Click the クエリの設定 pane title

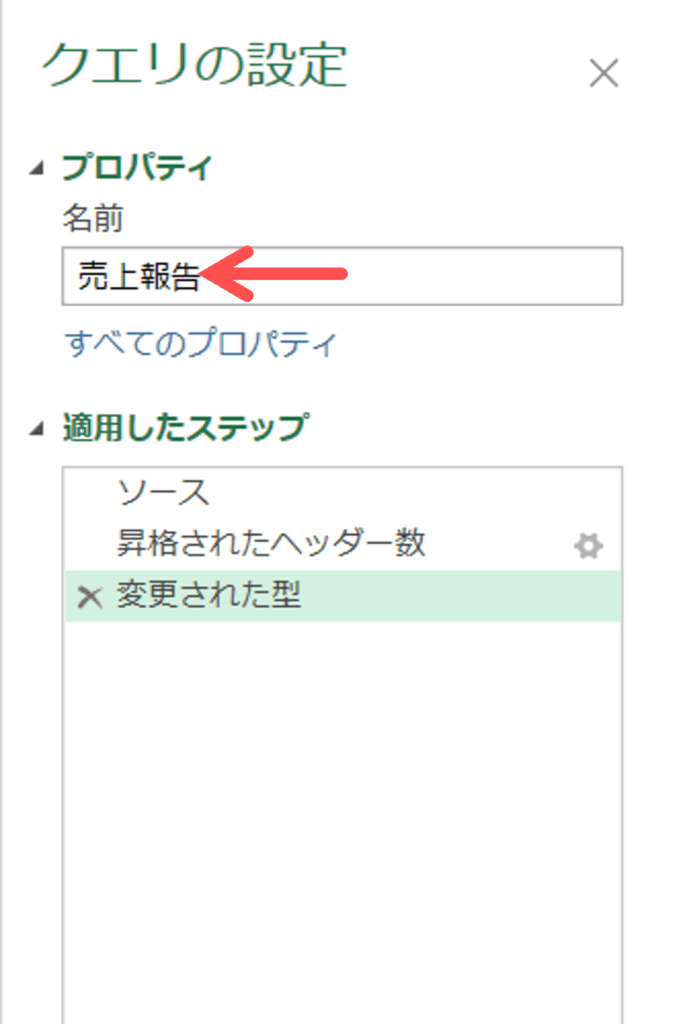coord(194,66)
